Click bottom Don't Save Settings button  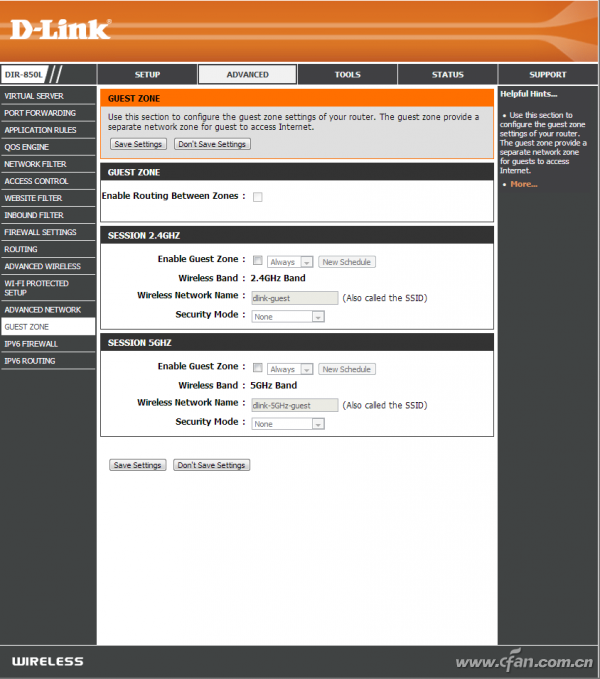coord(211,465)
